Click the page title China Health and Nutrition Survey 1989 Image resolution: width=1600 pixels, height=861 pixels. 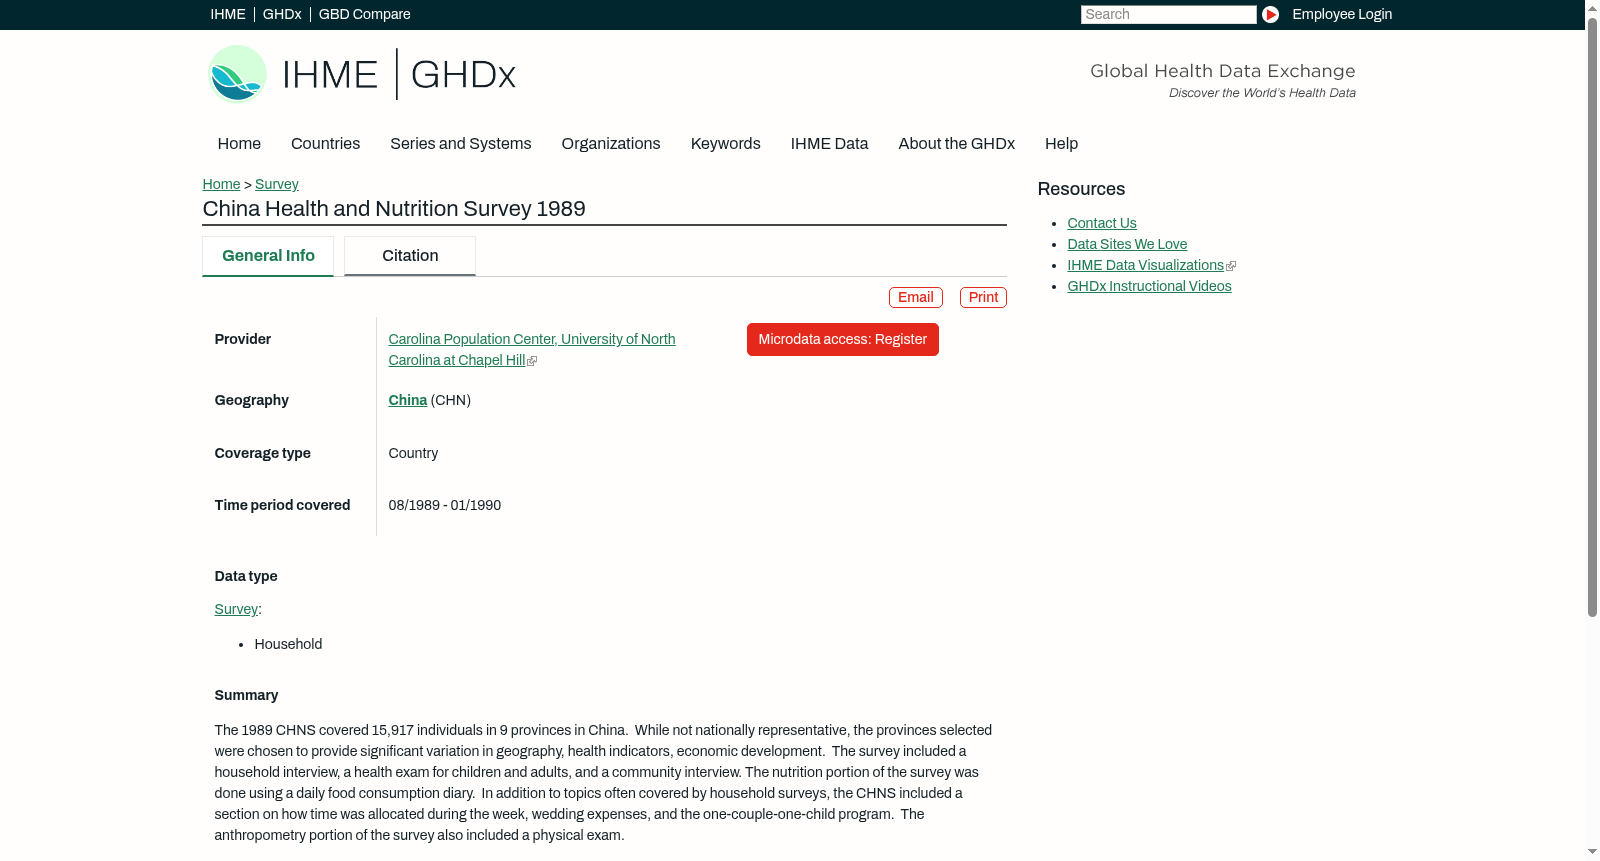tap(394, 209)
